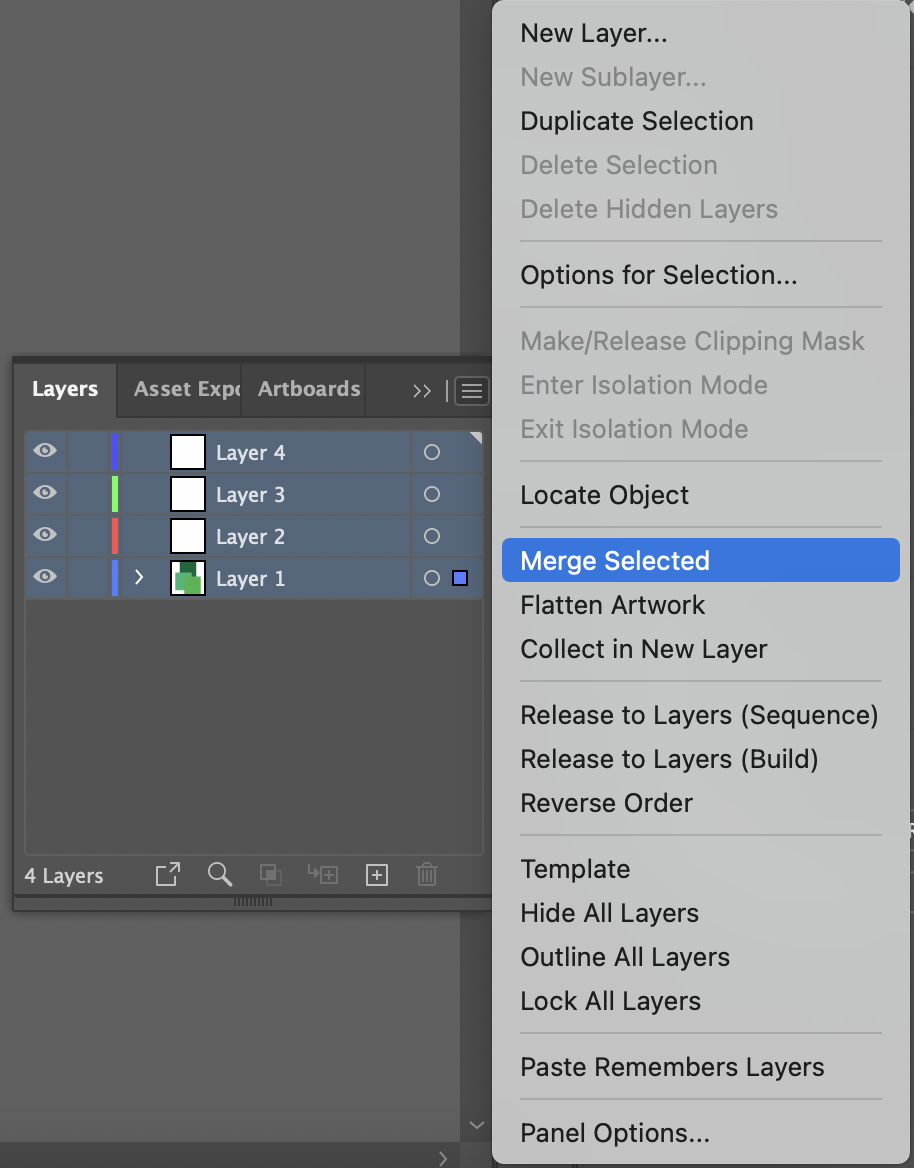Open Panel Options... from the menu
This screenshot has width=914, height=1168.
coord(615,1133)
